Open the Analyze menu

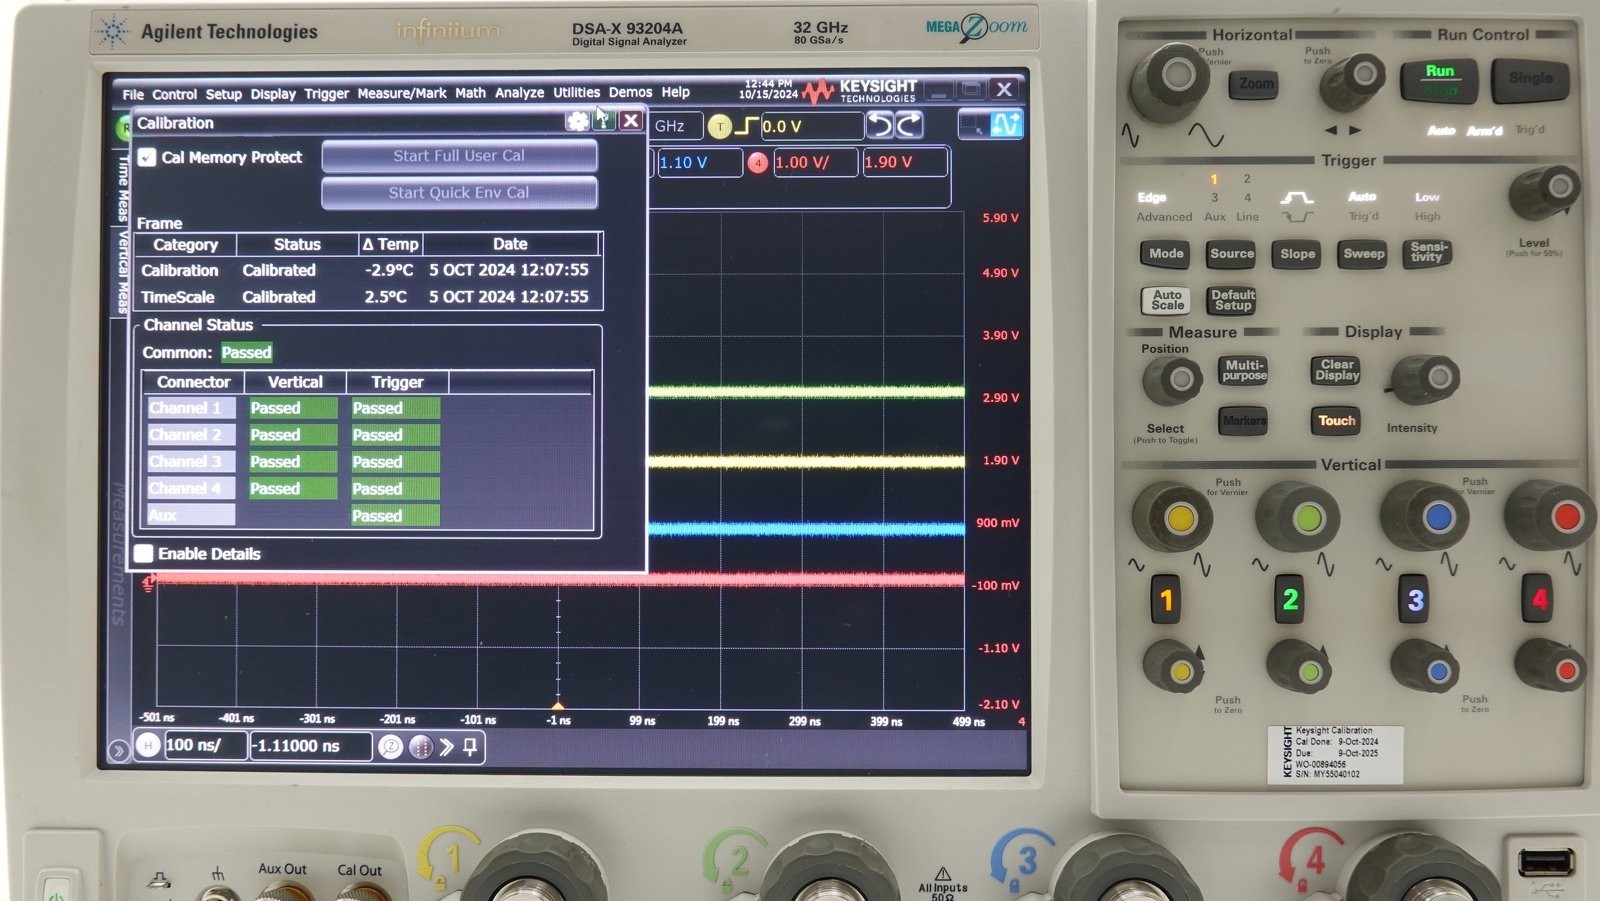(520, 93)
